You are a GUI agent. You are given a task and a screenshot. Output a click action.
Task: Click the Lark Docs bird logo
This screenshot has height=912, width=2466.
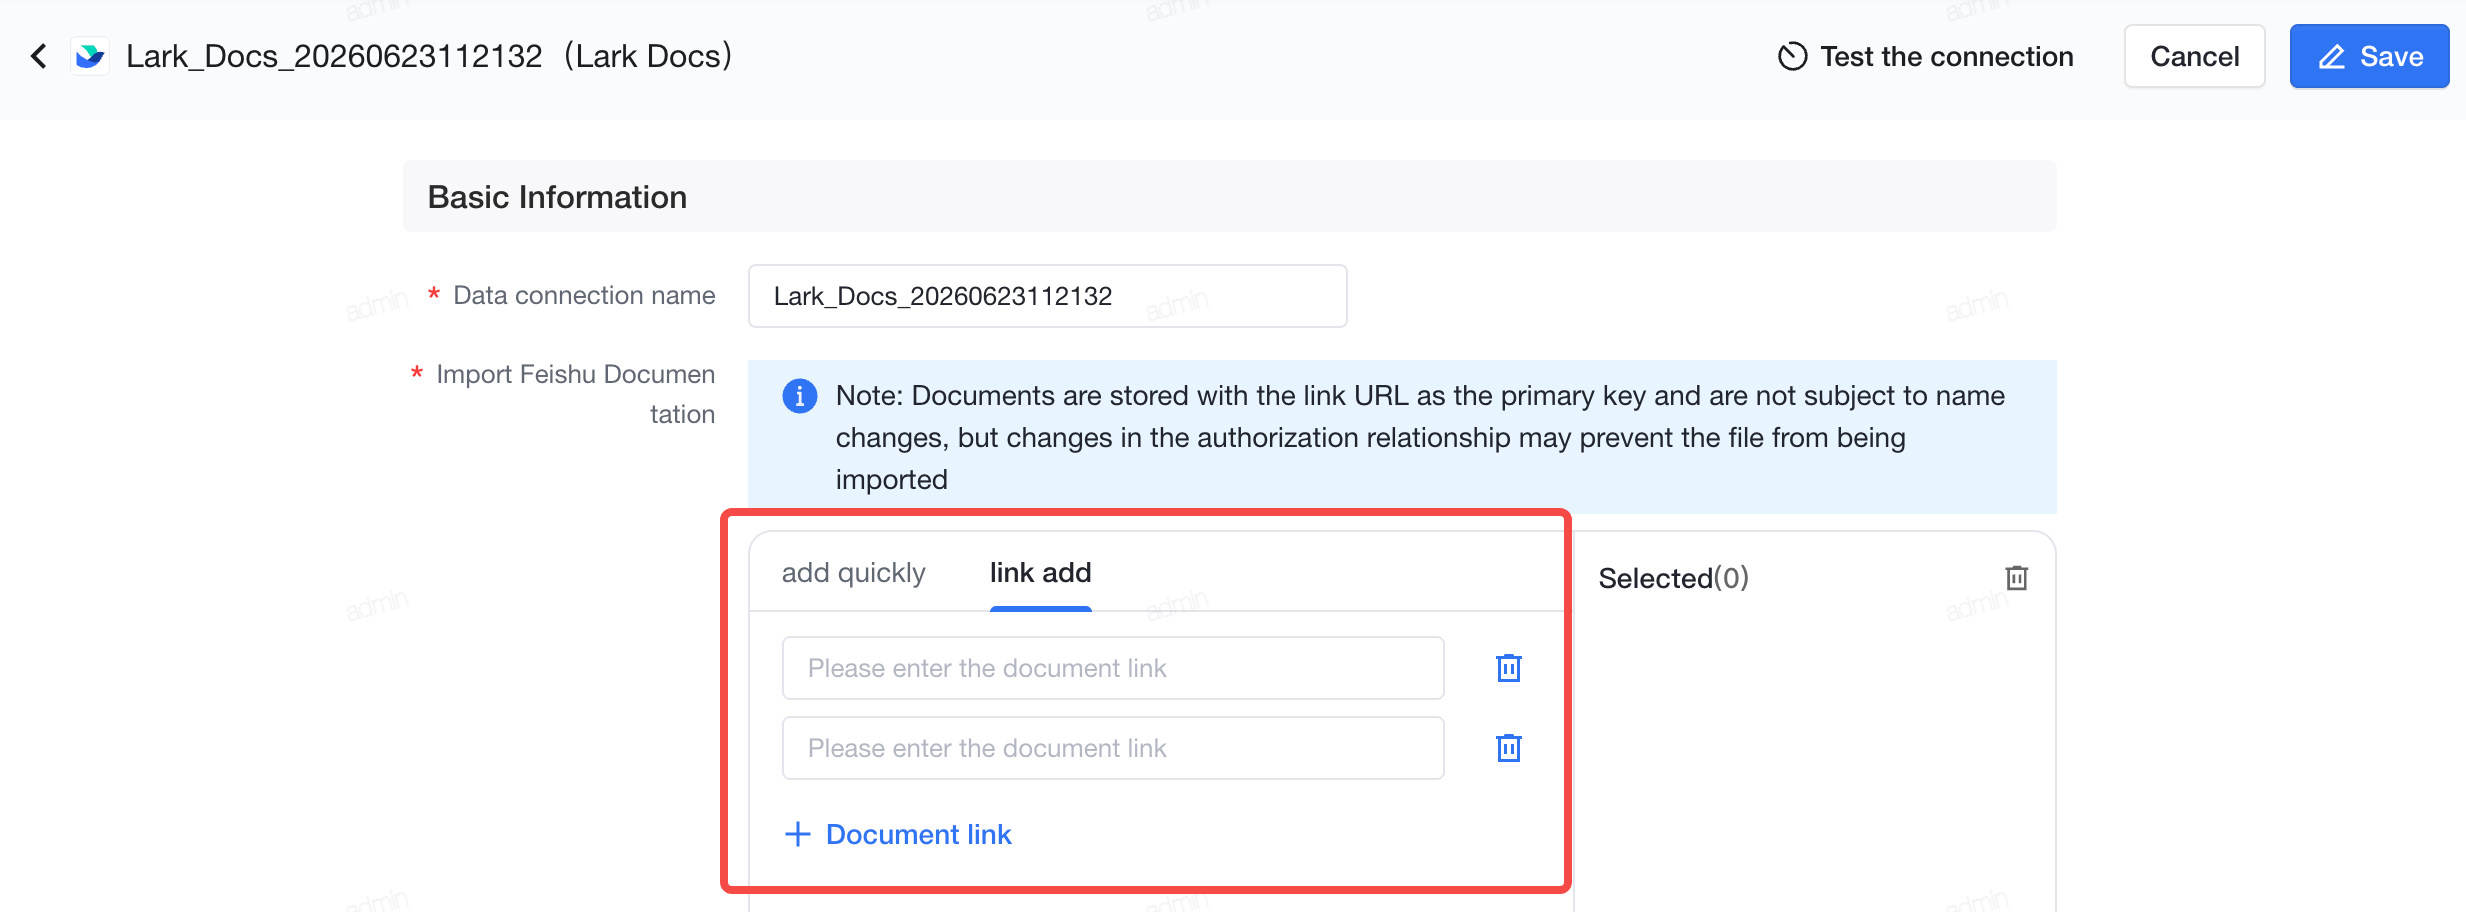[x=90, y=56]
